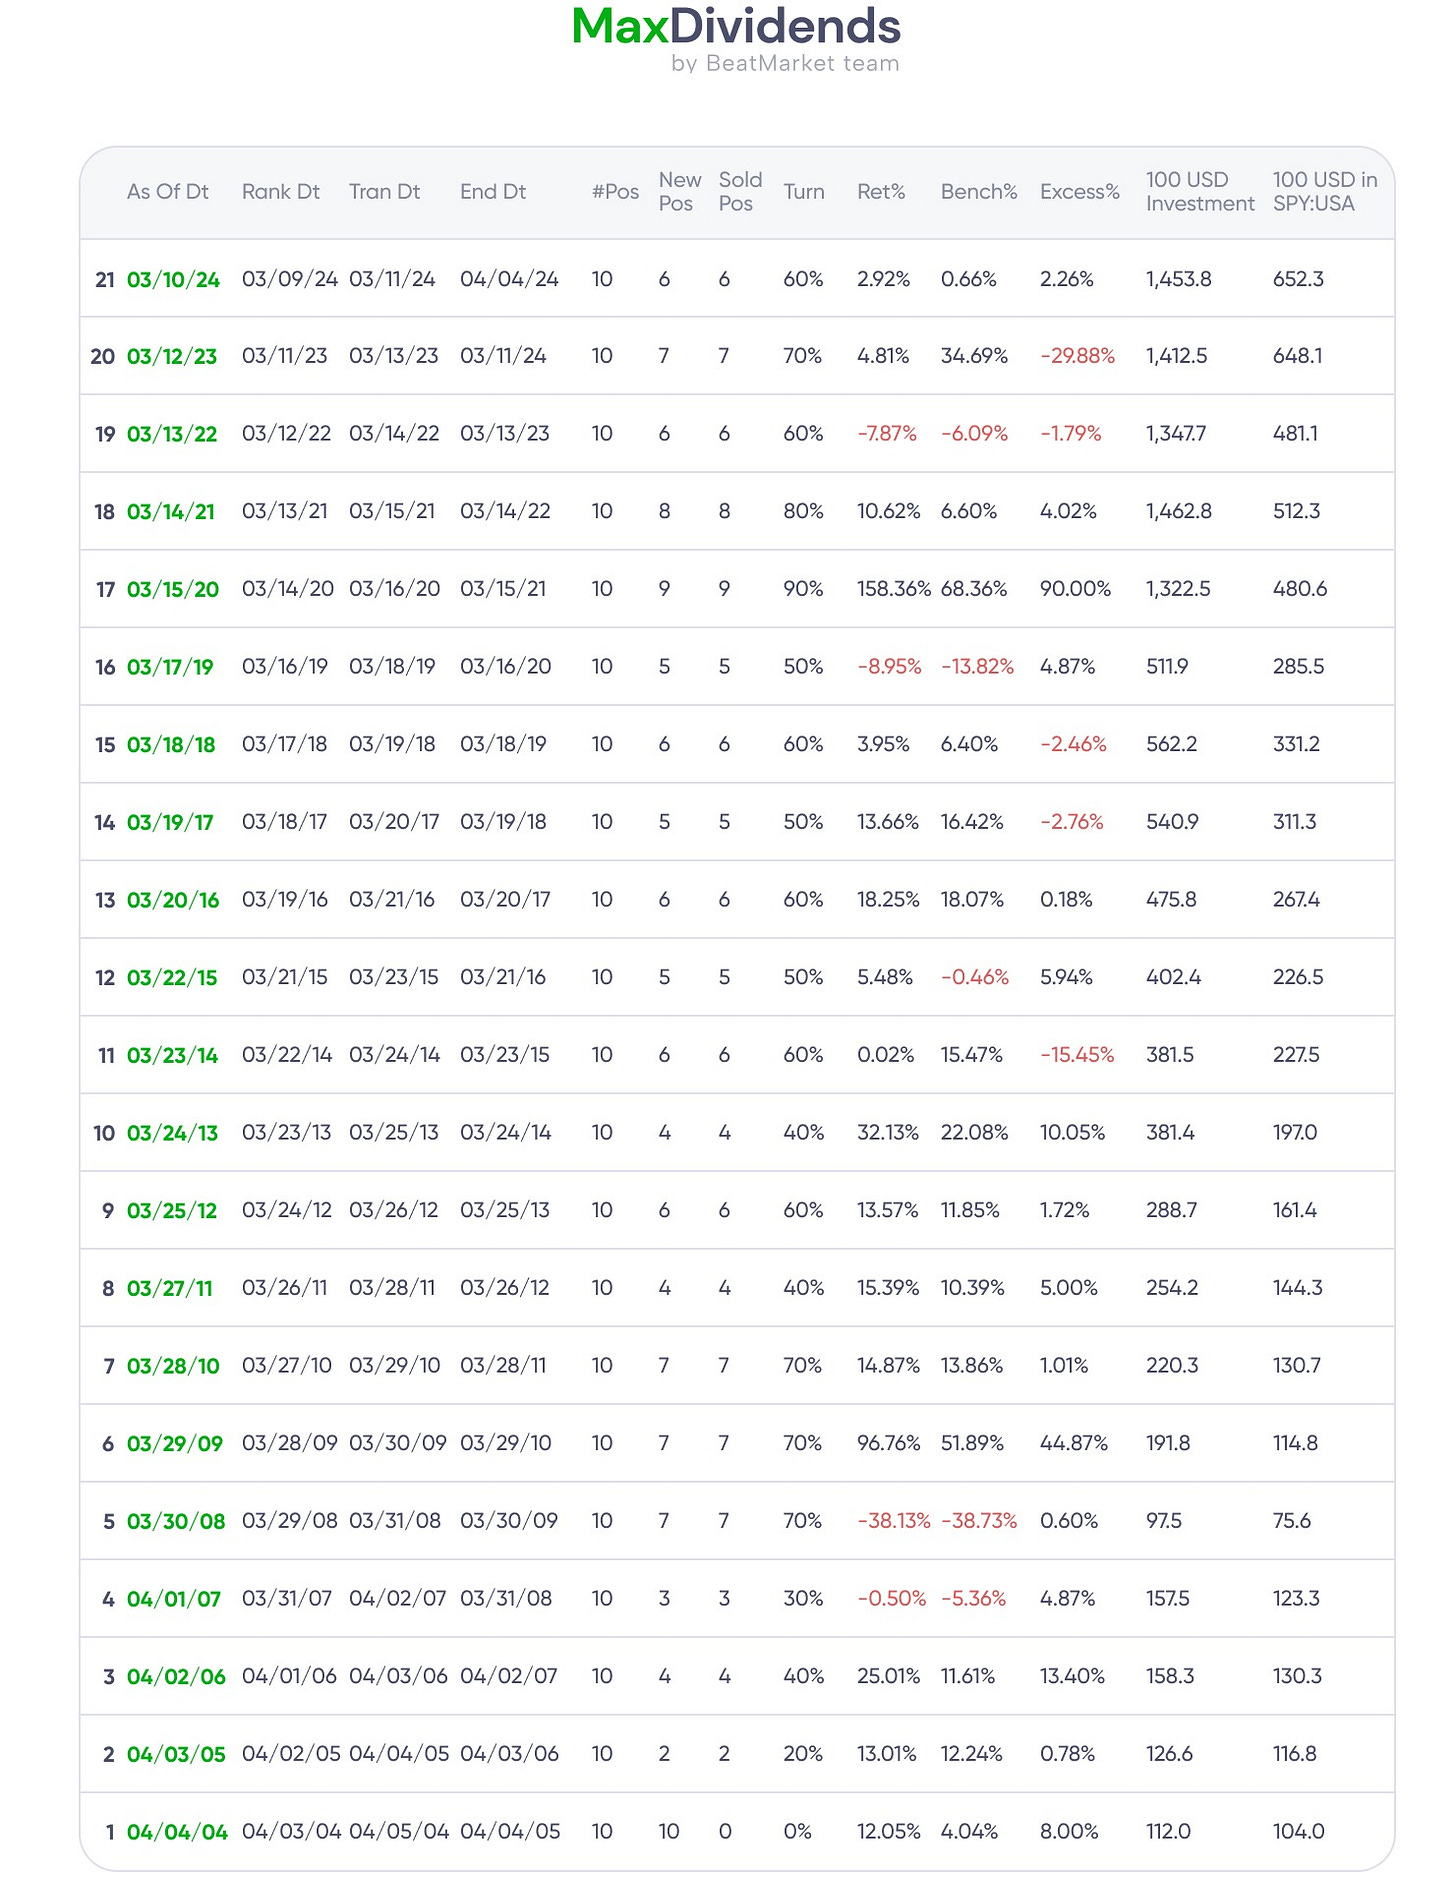Viewport: 1456px width, 1878px height.
Task: Click the investment value 97.5
Action: tap(1164, 1521)
